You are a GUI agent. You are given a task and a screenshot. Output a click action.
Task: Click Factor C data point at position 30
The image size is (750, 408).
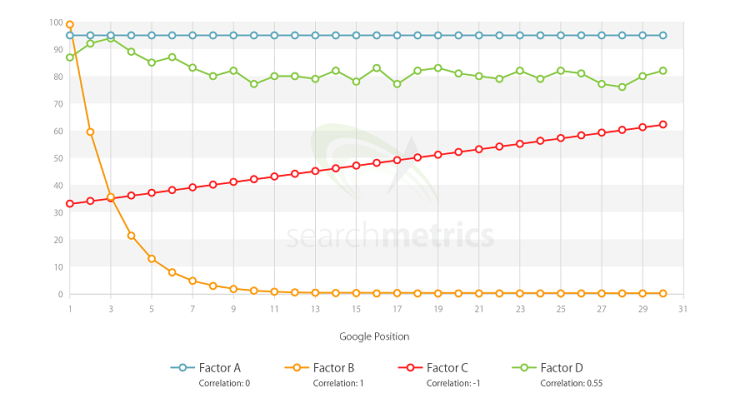point(662,125)
